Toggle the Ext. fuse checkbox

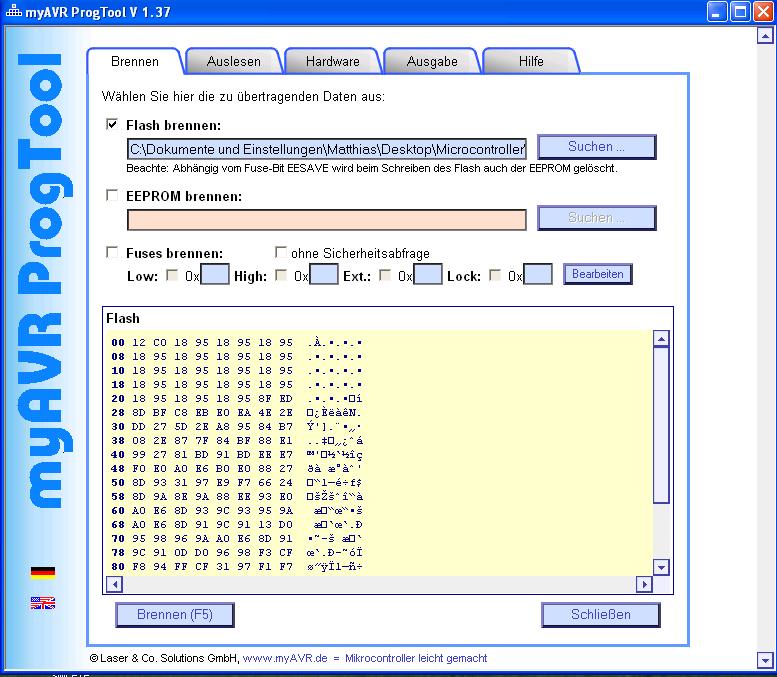[385, 275]
